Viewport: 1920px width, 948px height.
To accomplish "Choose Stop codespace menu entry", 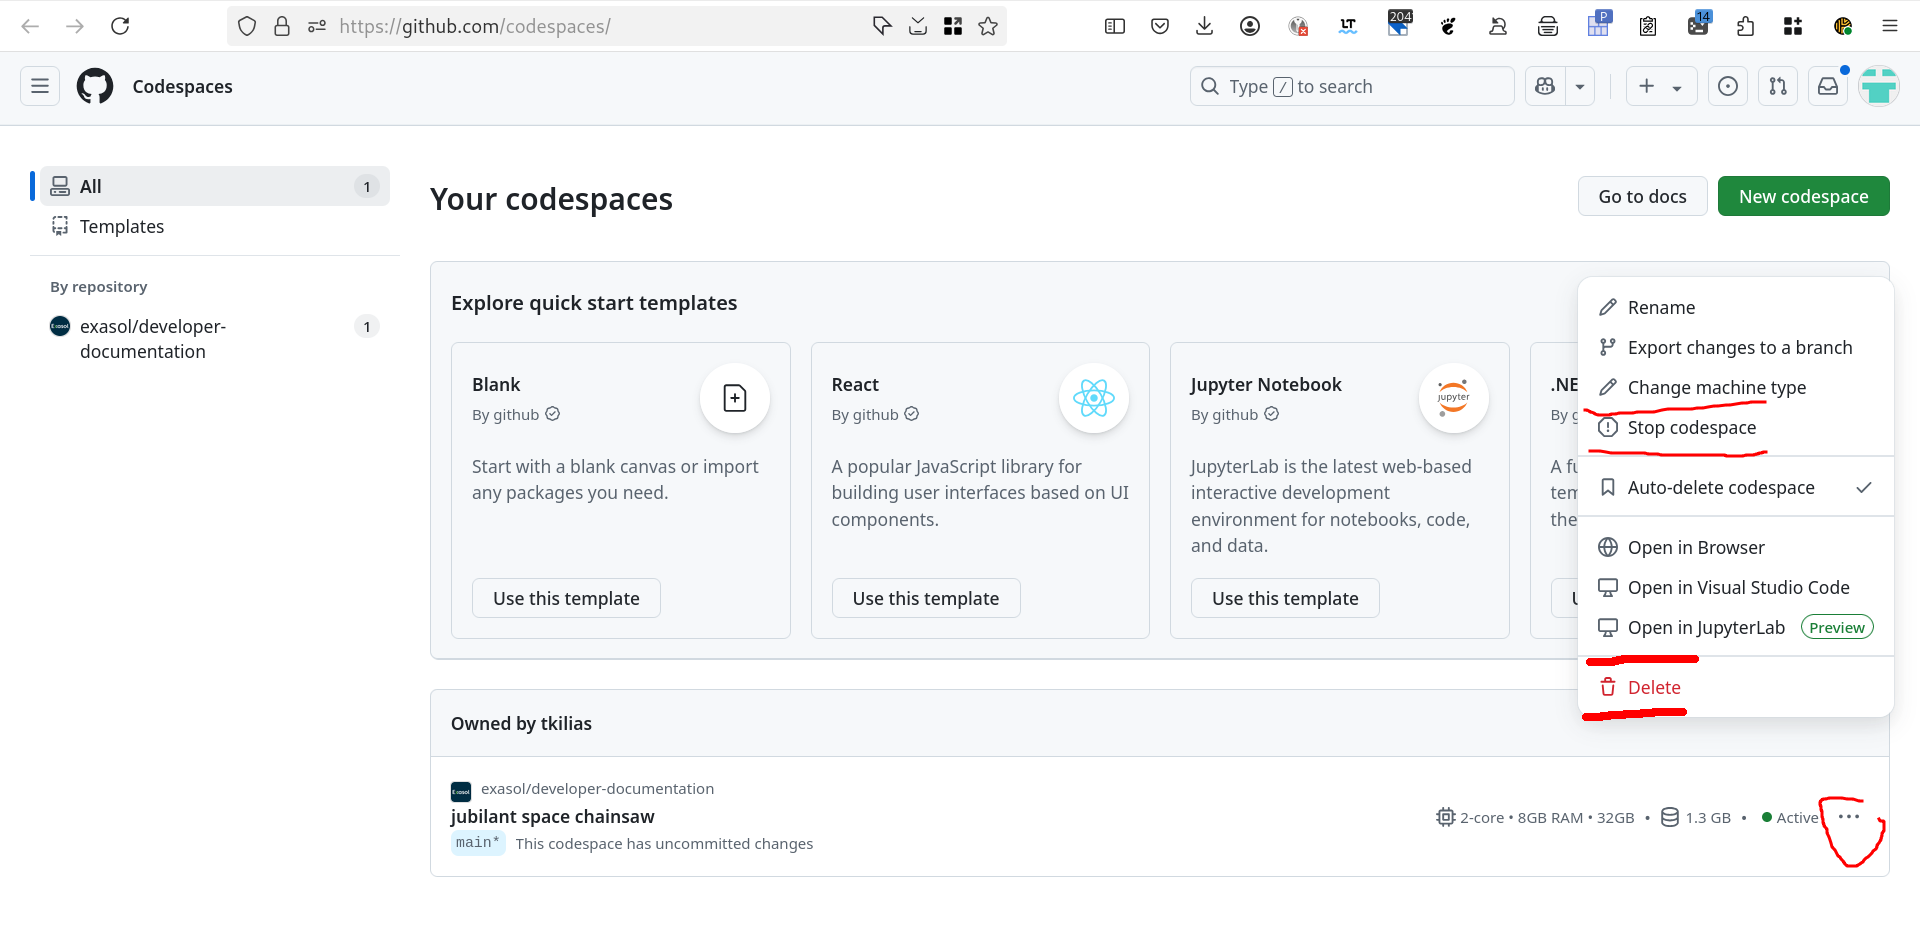I will click(x=1736, y=427).
